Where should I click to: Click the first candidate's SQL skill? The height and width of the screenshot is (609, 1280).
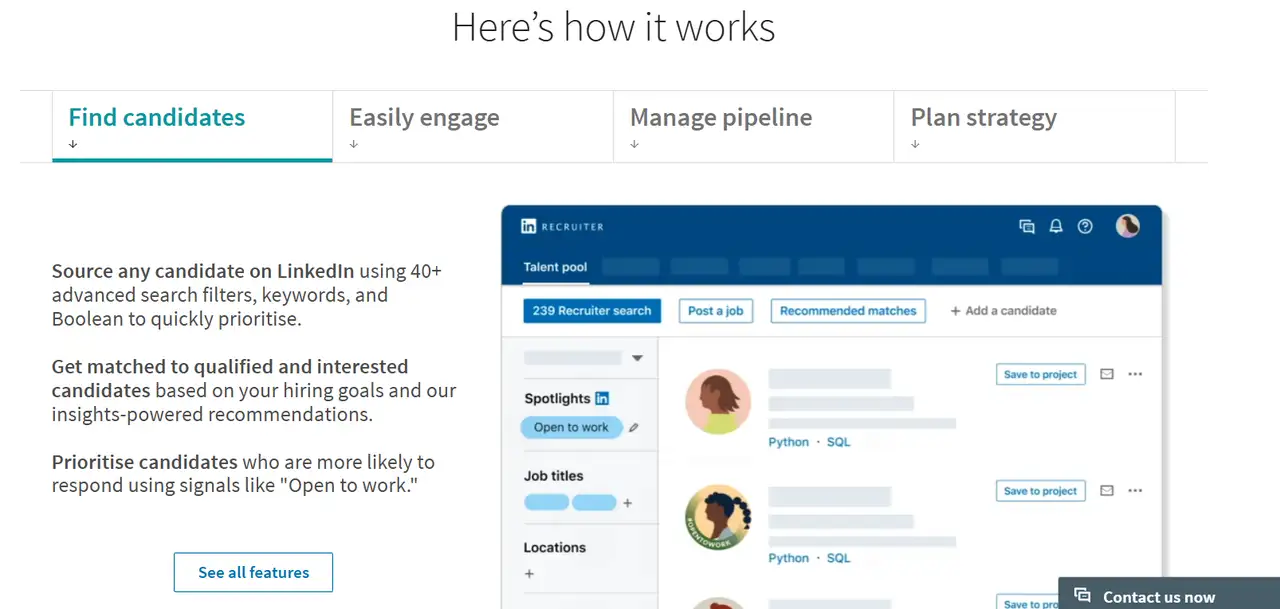(x=838, y=441)
